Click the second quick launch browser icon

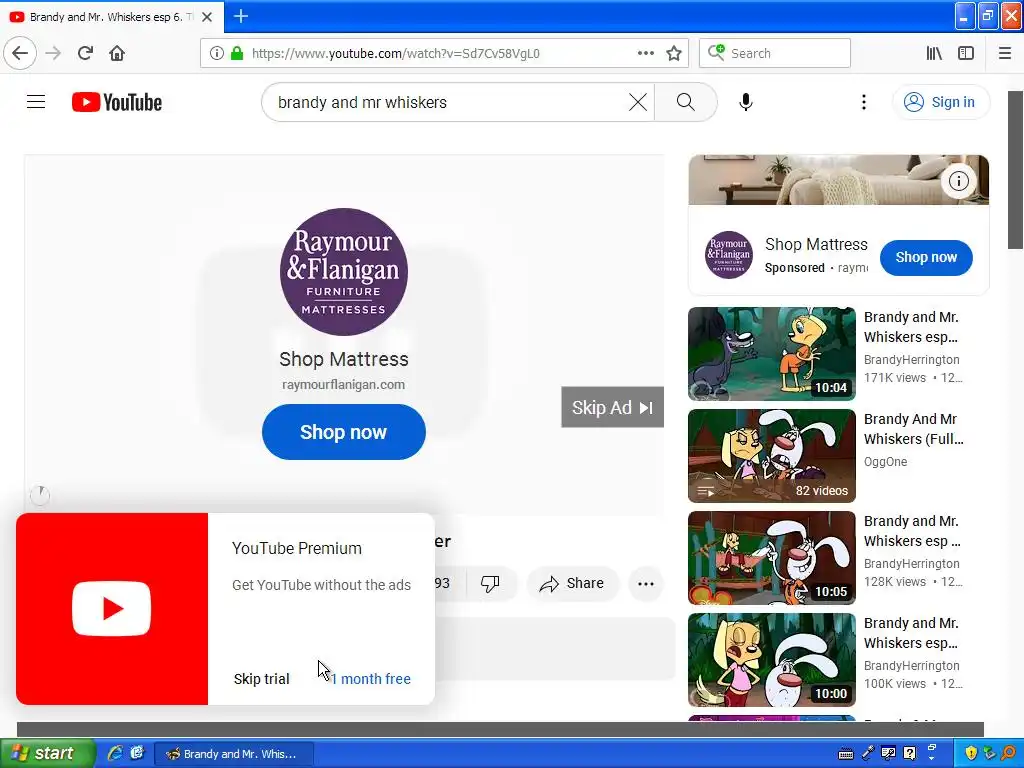click(x=136, y=753)
